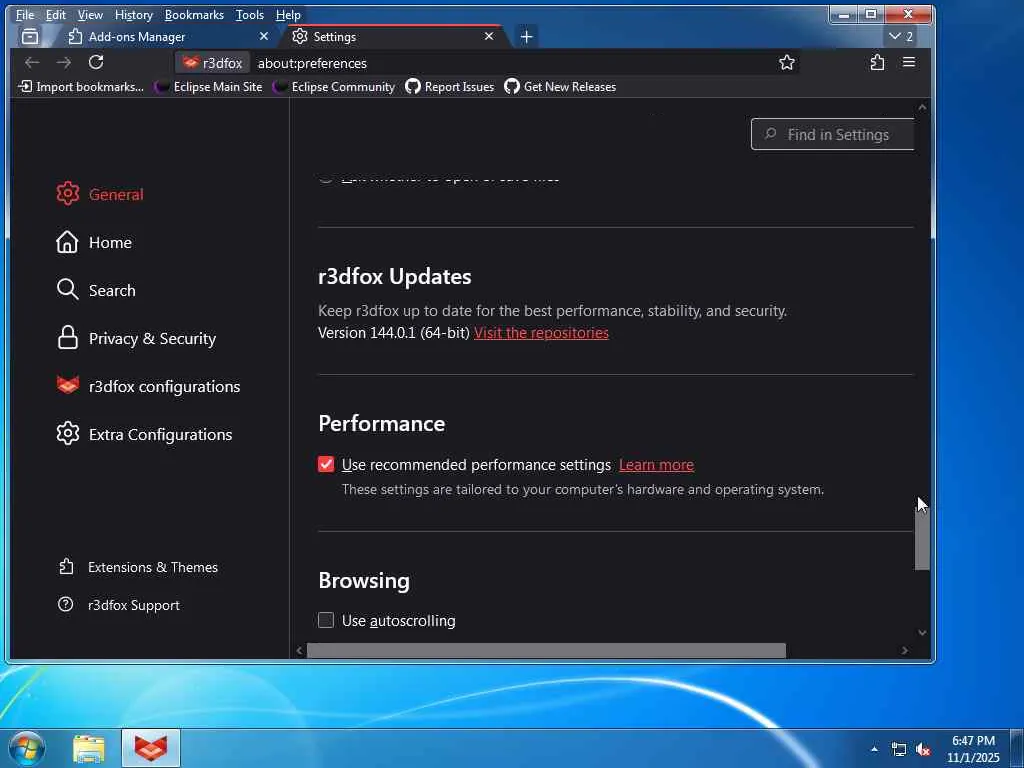
Task: Open Privacy & Security settings
Action: (136, 338)
